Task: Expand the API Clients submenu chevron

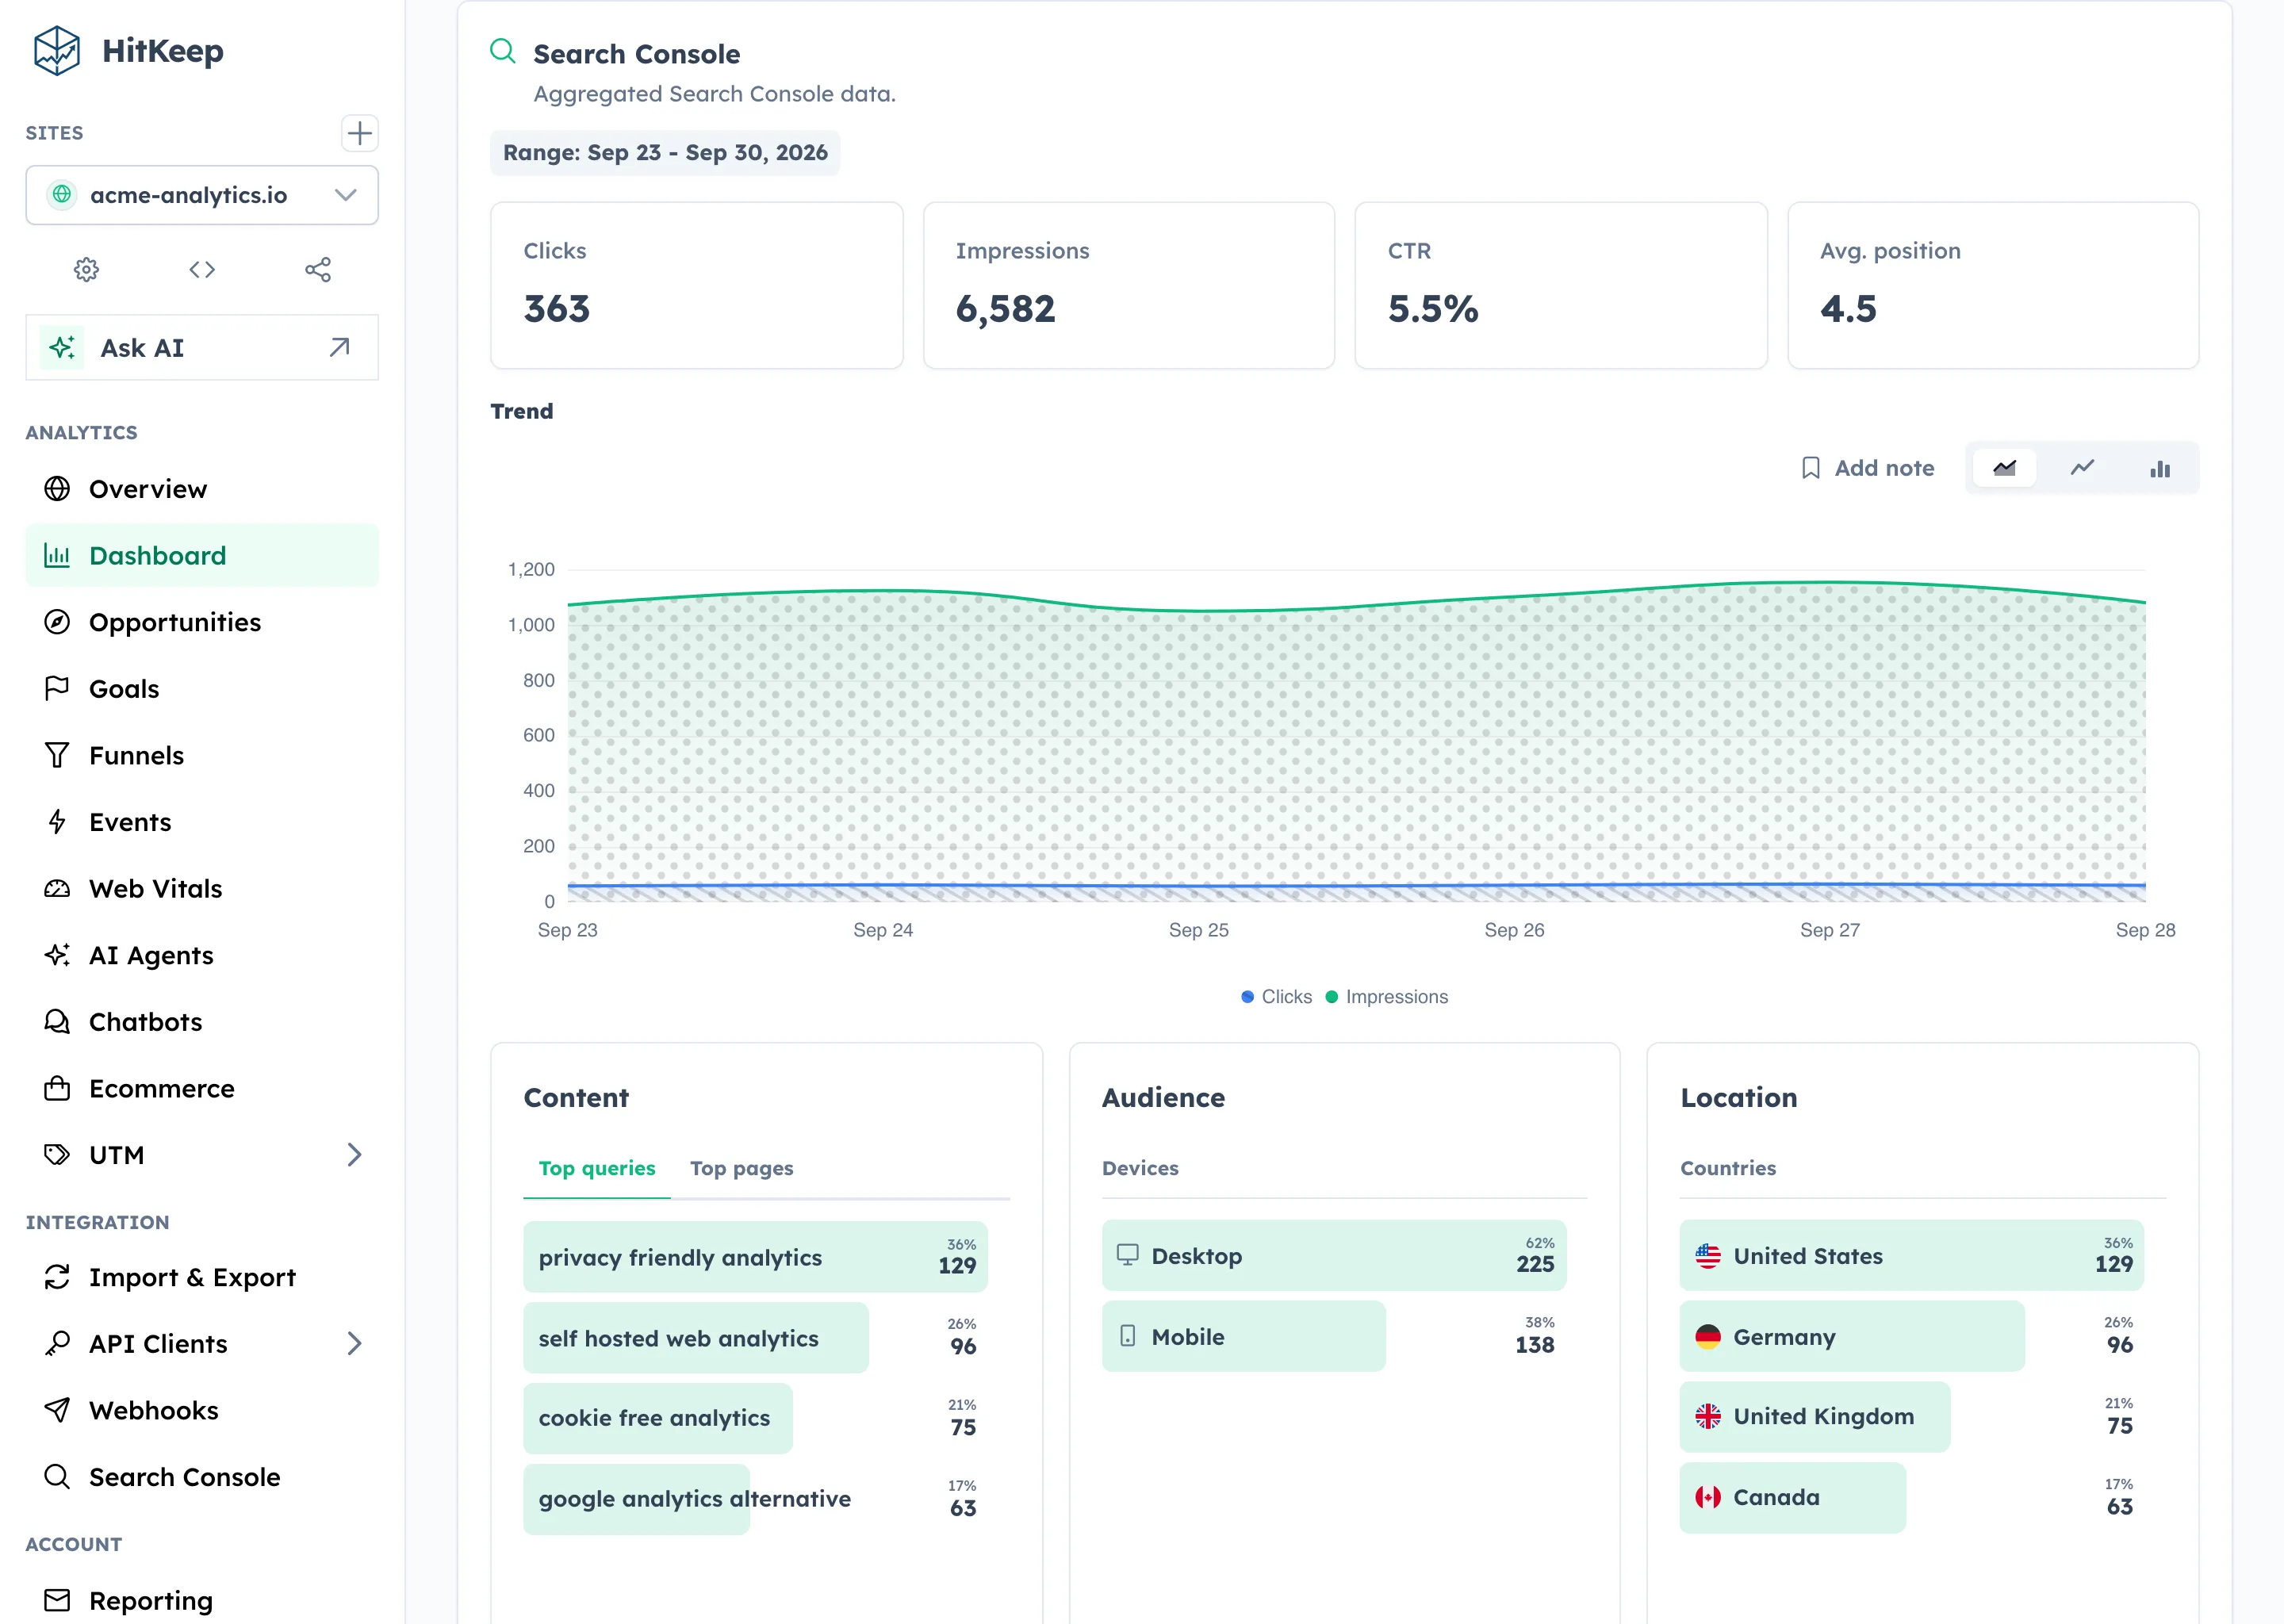Action: point(355,1344)
